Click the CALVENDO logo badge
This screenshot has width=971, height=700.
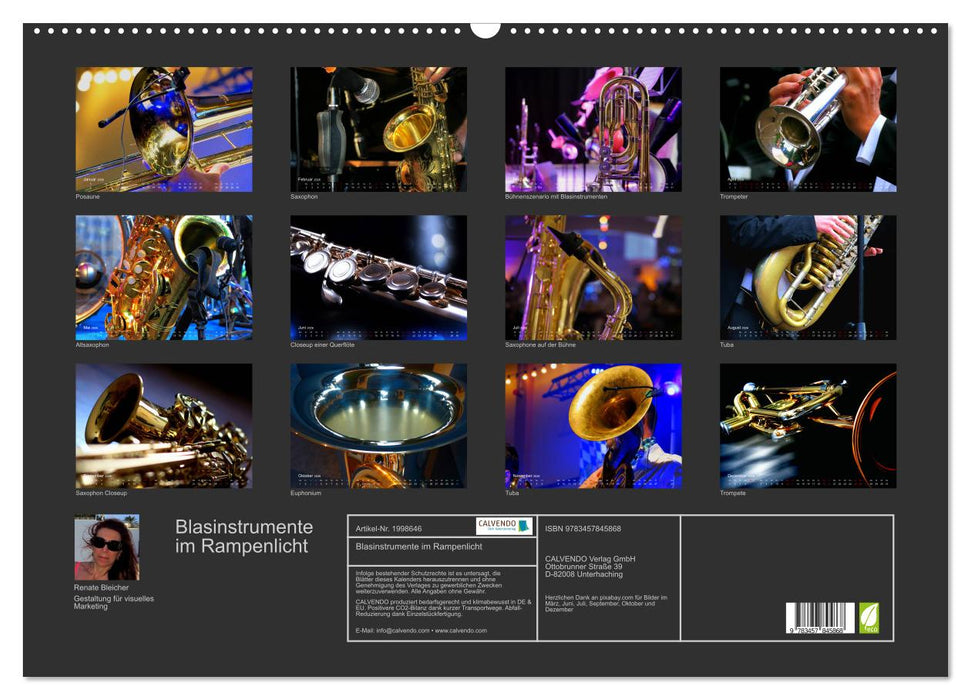tap(504, 526)
